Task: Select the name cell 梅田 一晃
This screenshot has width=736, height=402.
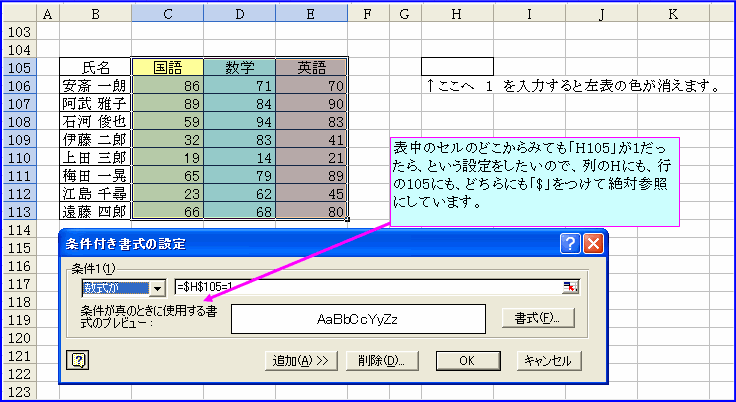Action: pos(95,175)
